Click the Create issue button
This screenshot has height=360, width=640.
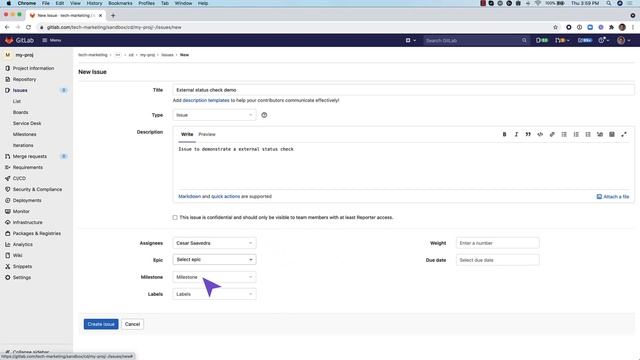click(x=101, y=324)
